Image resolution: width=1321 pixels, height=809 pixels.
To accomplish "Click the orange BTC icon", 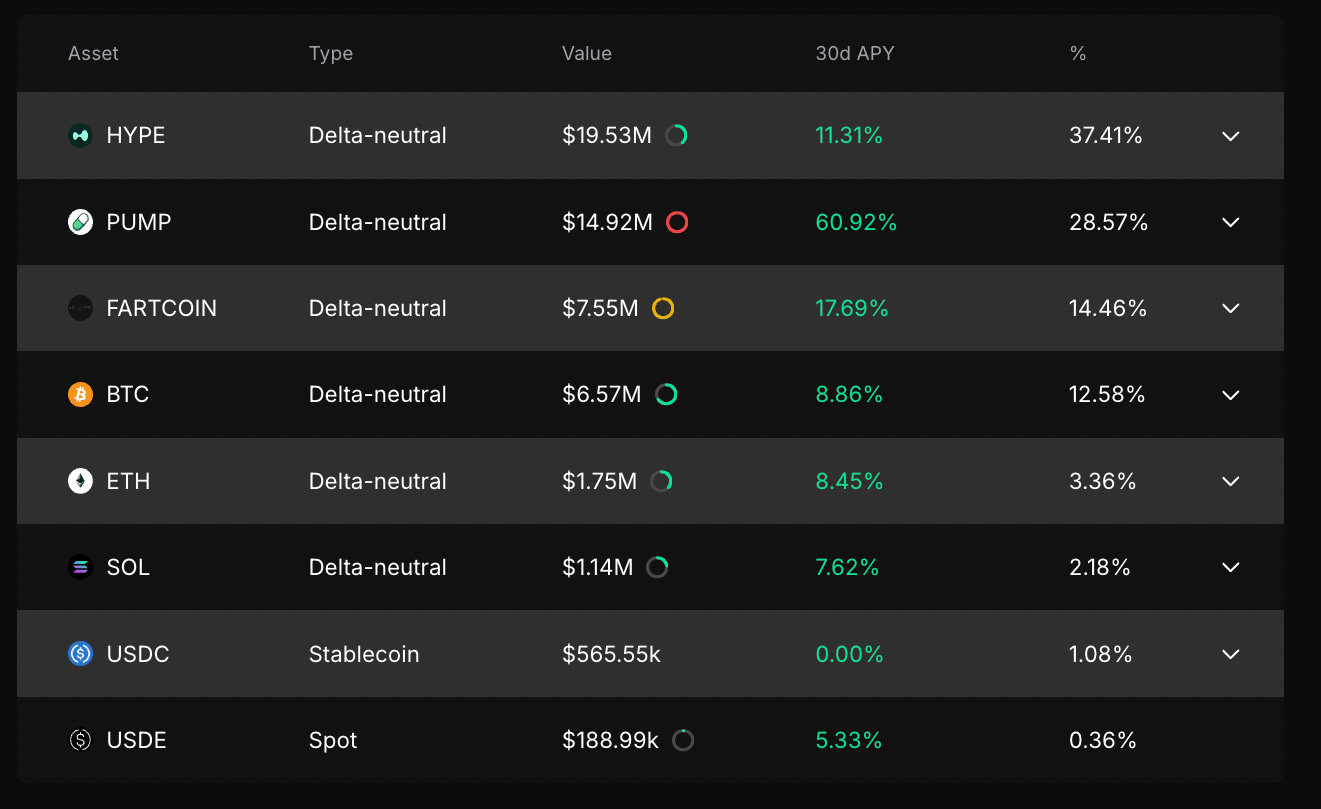I will click(x=80, y=395).
